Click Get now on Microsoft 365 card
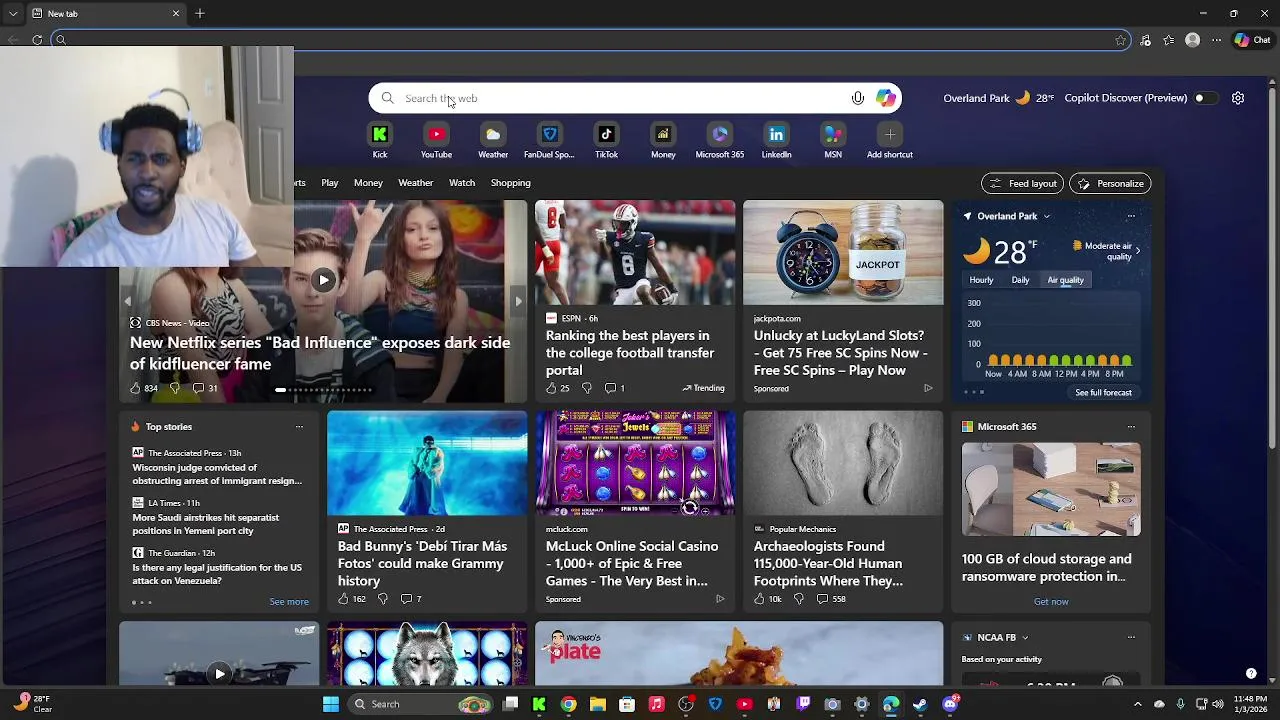 (1051, 602)
